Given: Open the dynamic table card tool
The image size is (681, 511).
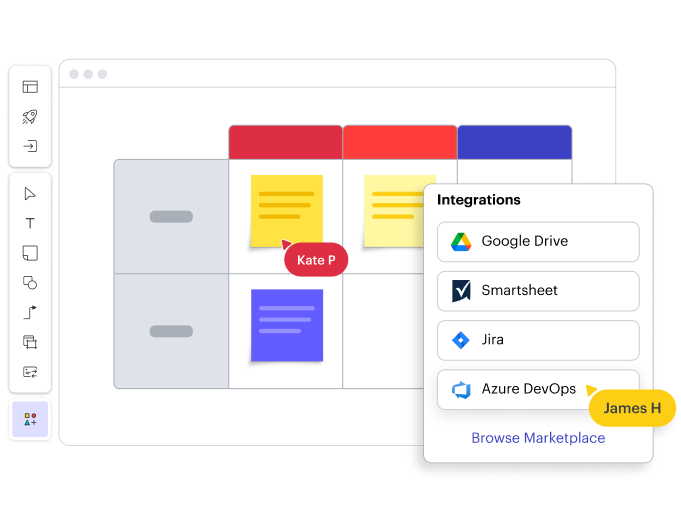Looking at the screenshot, I should click(30, 372).
